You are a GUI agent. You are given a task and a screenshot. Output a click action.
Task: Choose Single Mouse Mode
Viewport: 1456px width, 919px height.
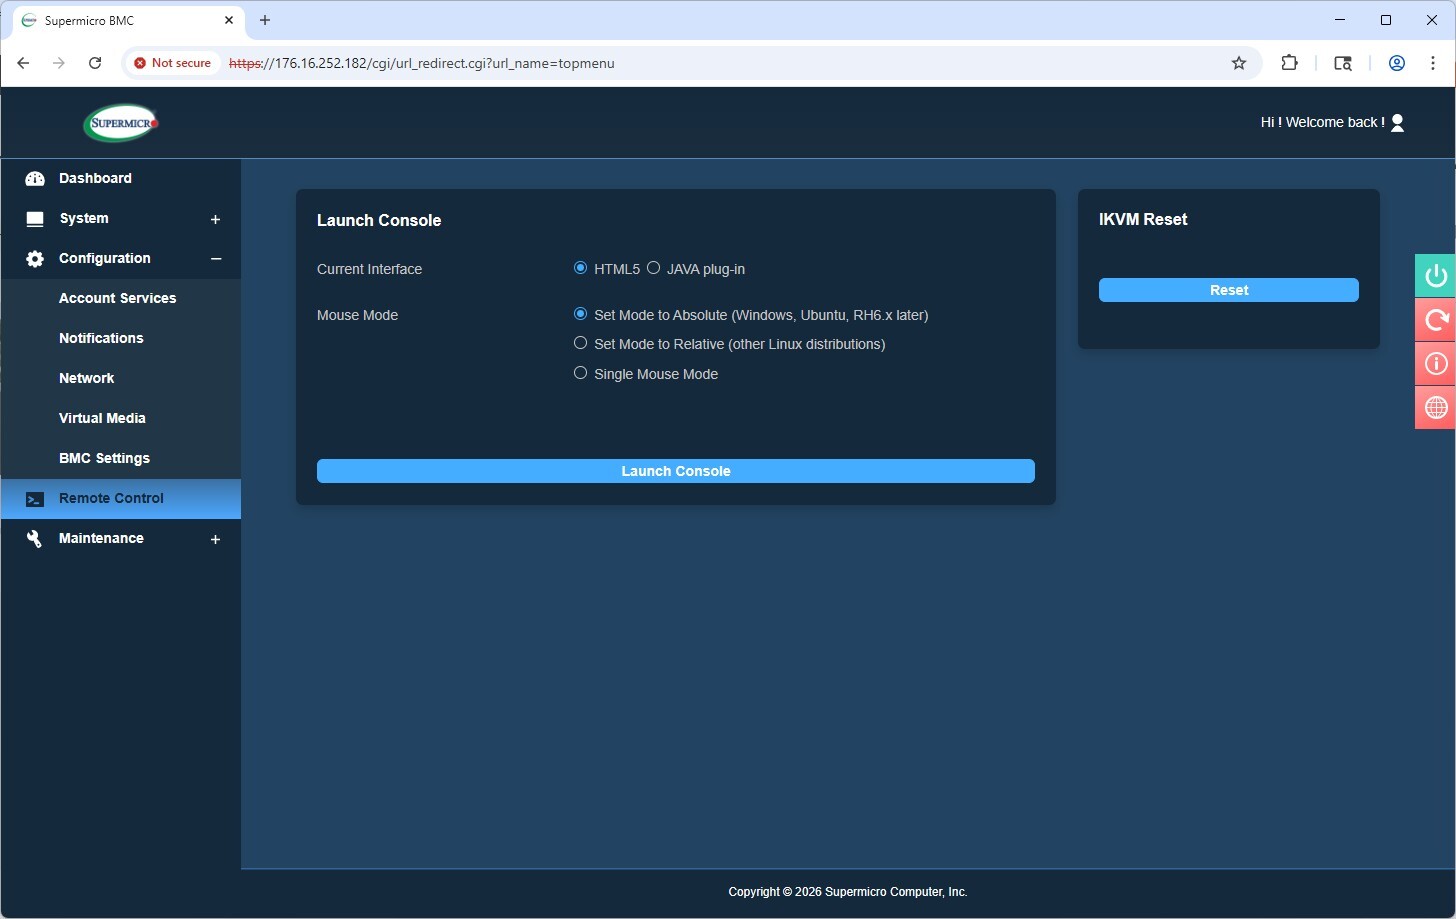tap(580, 373)
